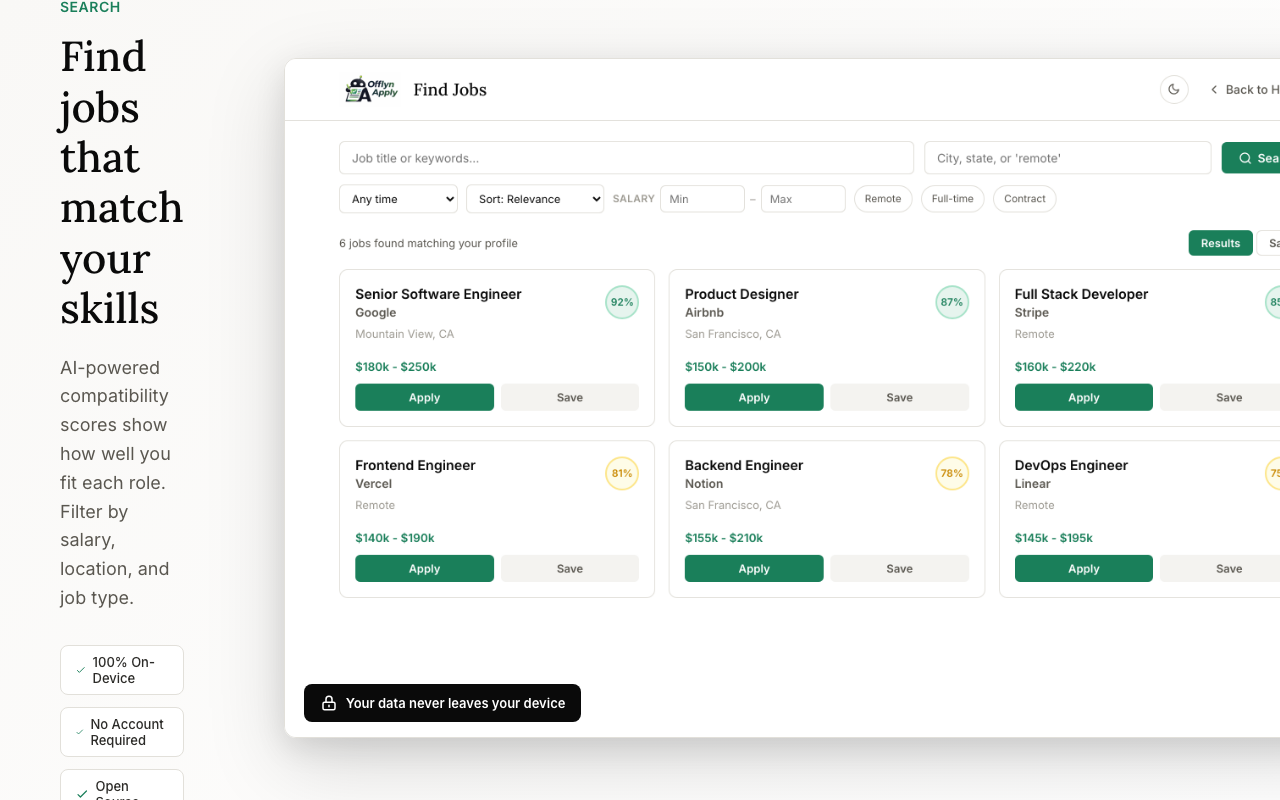Viewport: 1280px width, 800px height.
Task: Click the No Account Required badge
Action: pyautogui.click(x=122, y=732)
